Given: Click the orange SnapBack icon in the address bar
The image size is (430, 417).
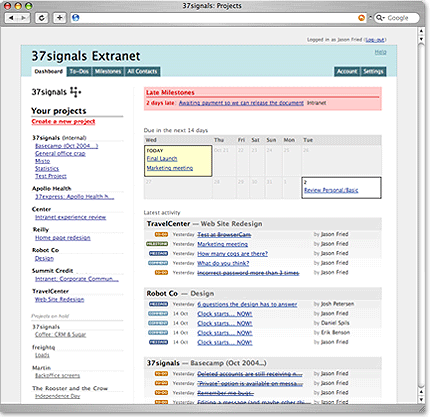Looking at the screenshot, I should [361, 18].
